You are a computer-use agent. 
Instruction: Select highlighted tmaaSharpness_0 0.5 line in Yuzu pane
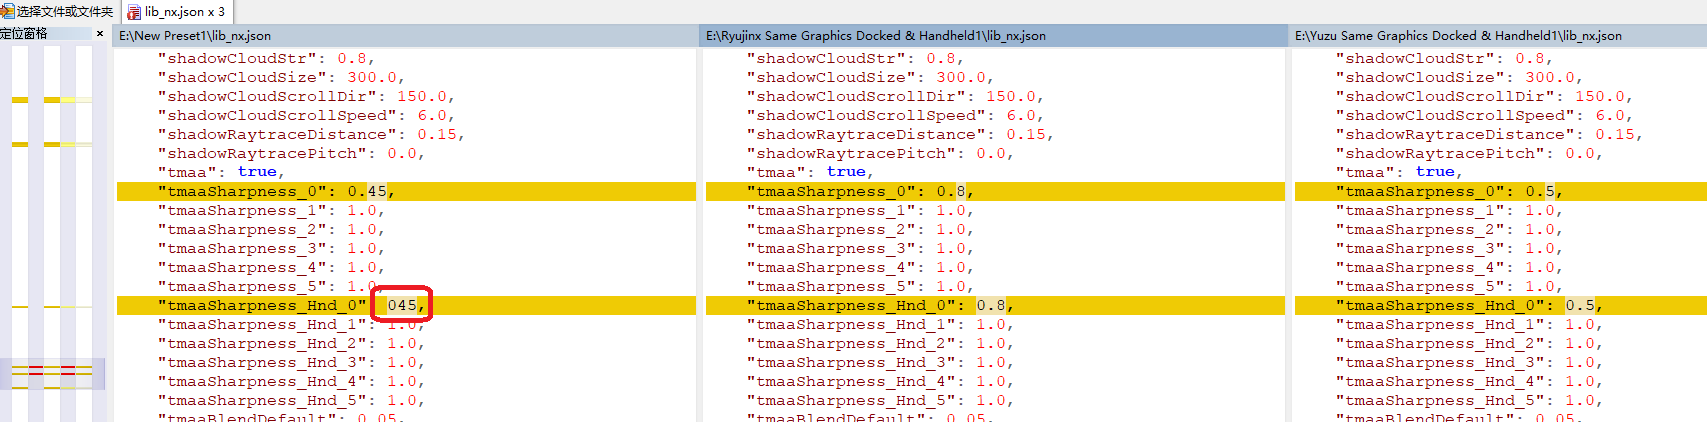tap(1500, 191)
